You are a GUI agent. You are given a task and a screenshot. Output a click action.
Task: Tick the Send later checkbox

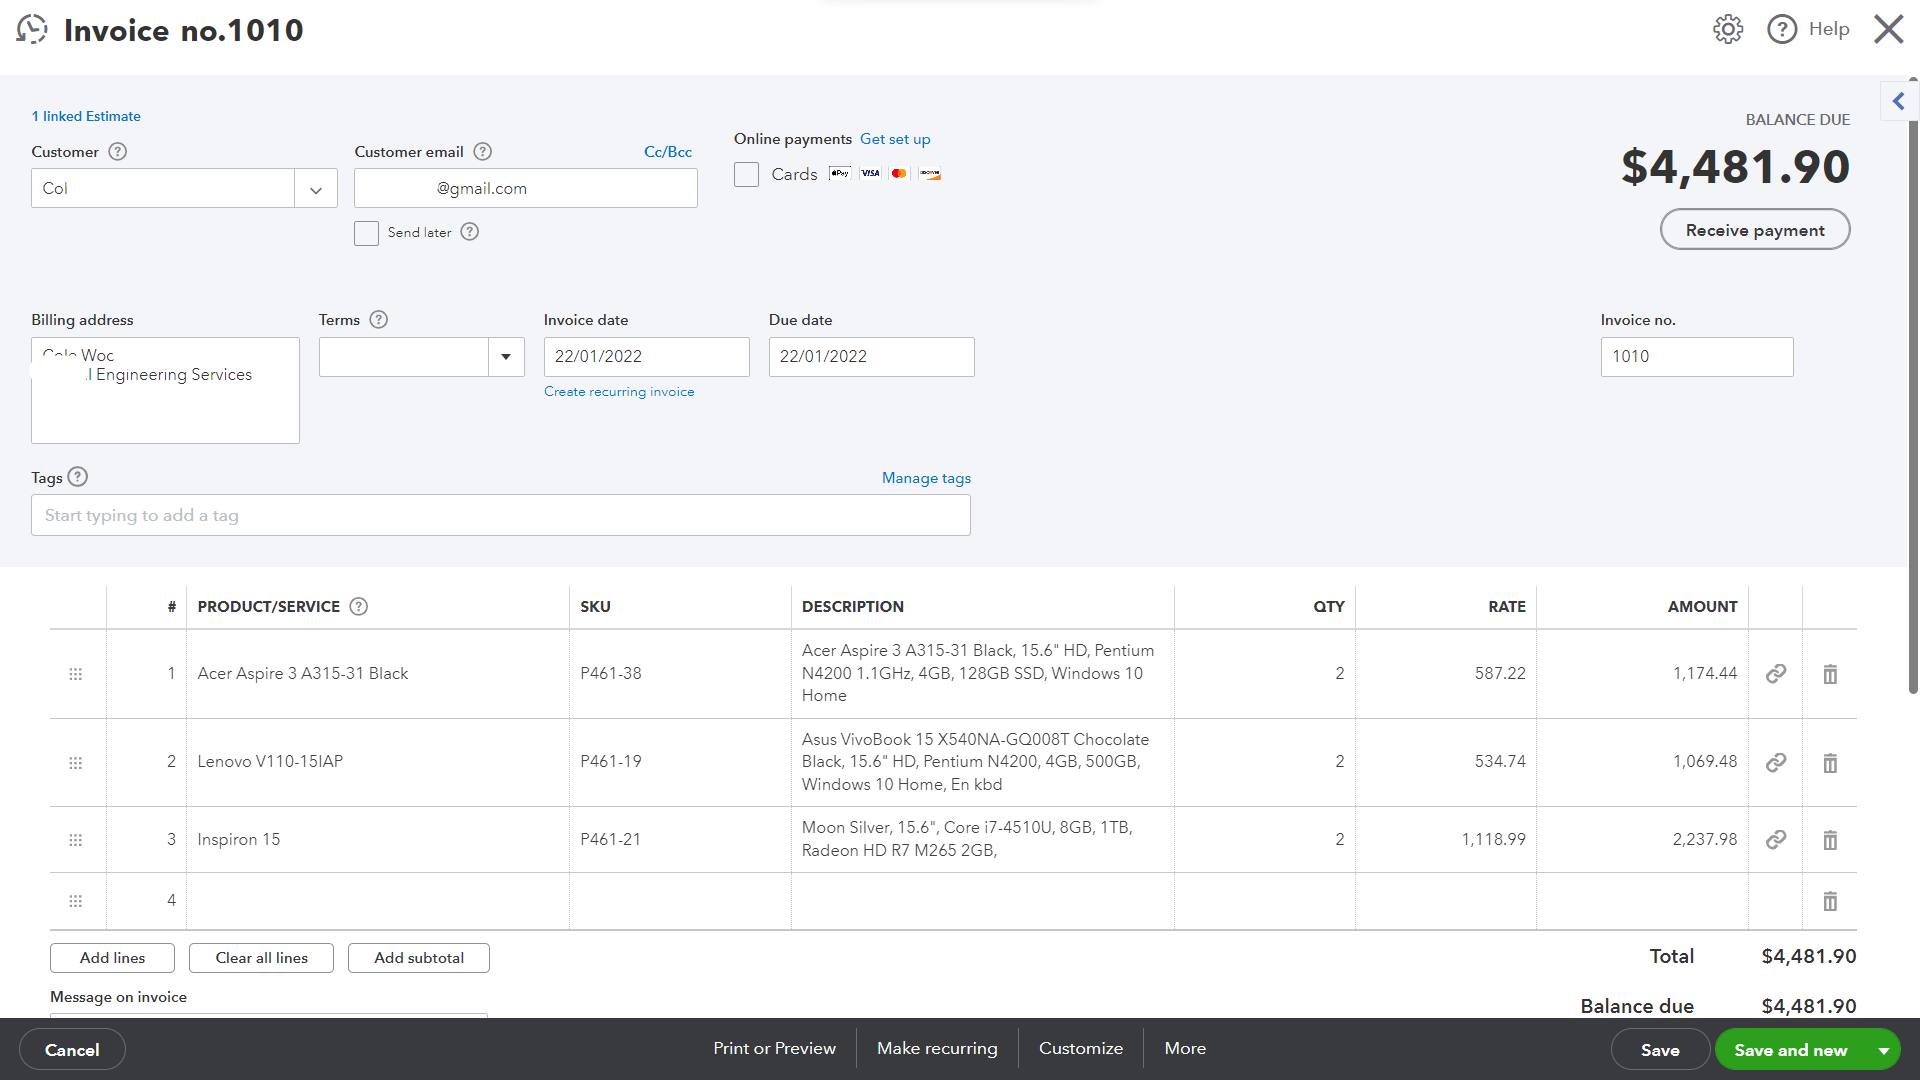pos(366,233)
